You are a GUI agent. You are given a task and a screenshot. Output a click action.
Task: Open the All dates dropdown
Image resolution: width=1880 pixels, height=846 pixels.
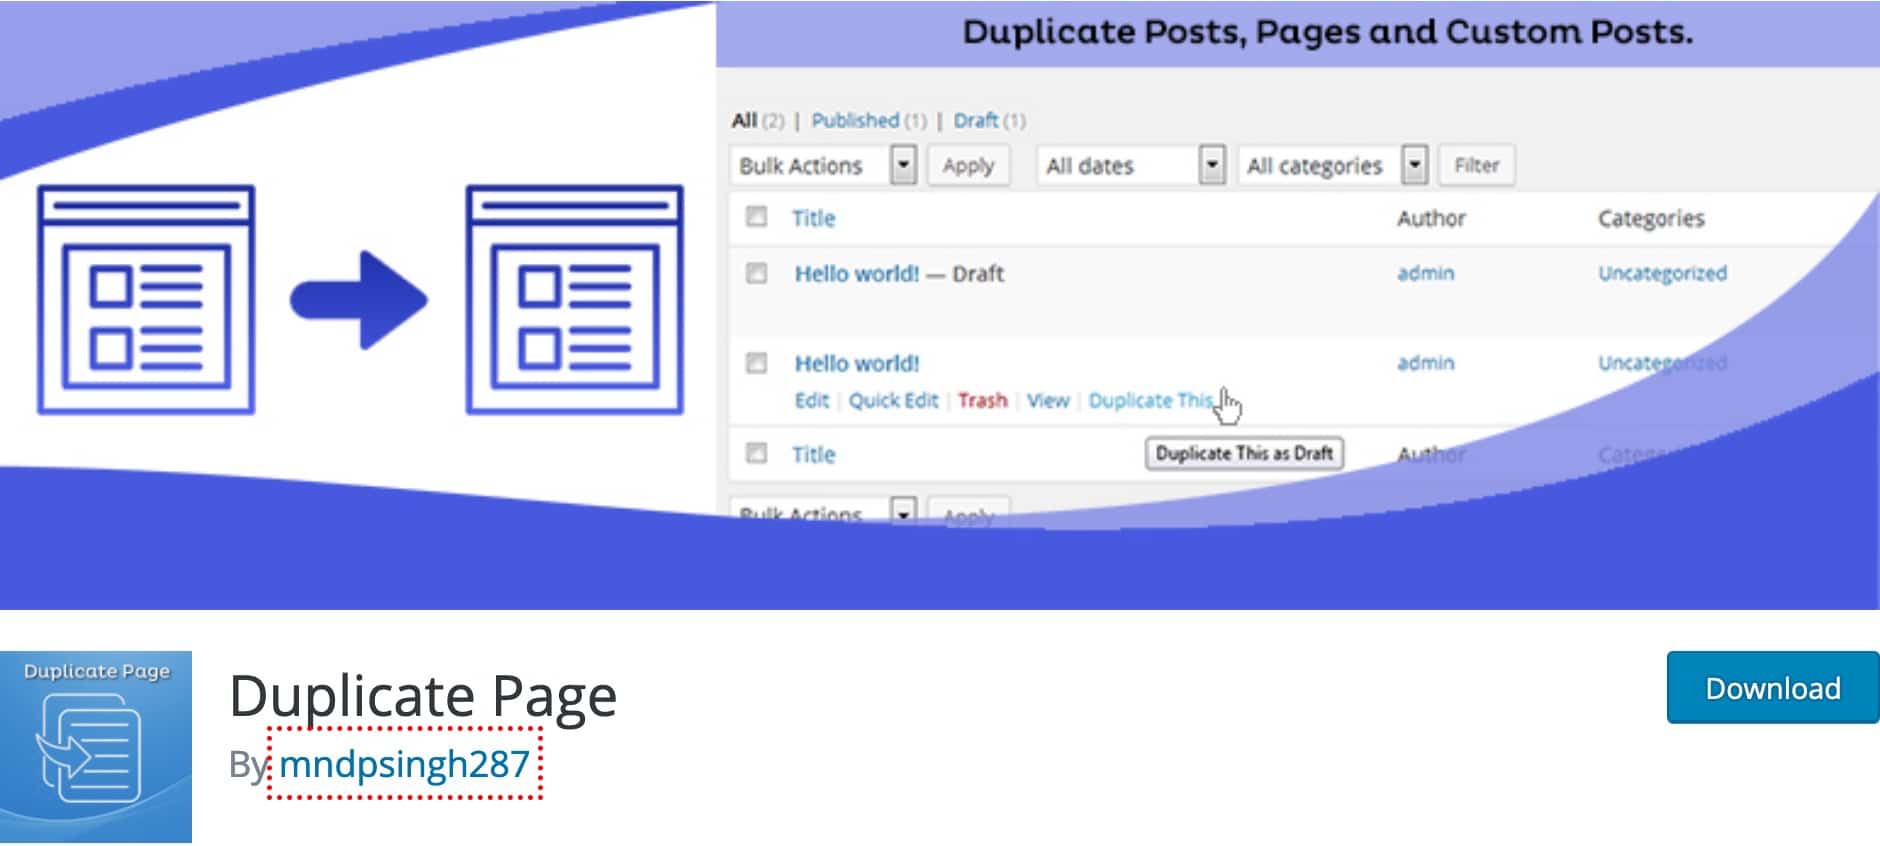1131,165
